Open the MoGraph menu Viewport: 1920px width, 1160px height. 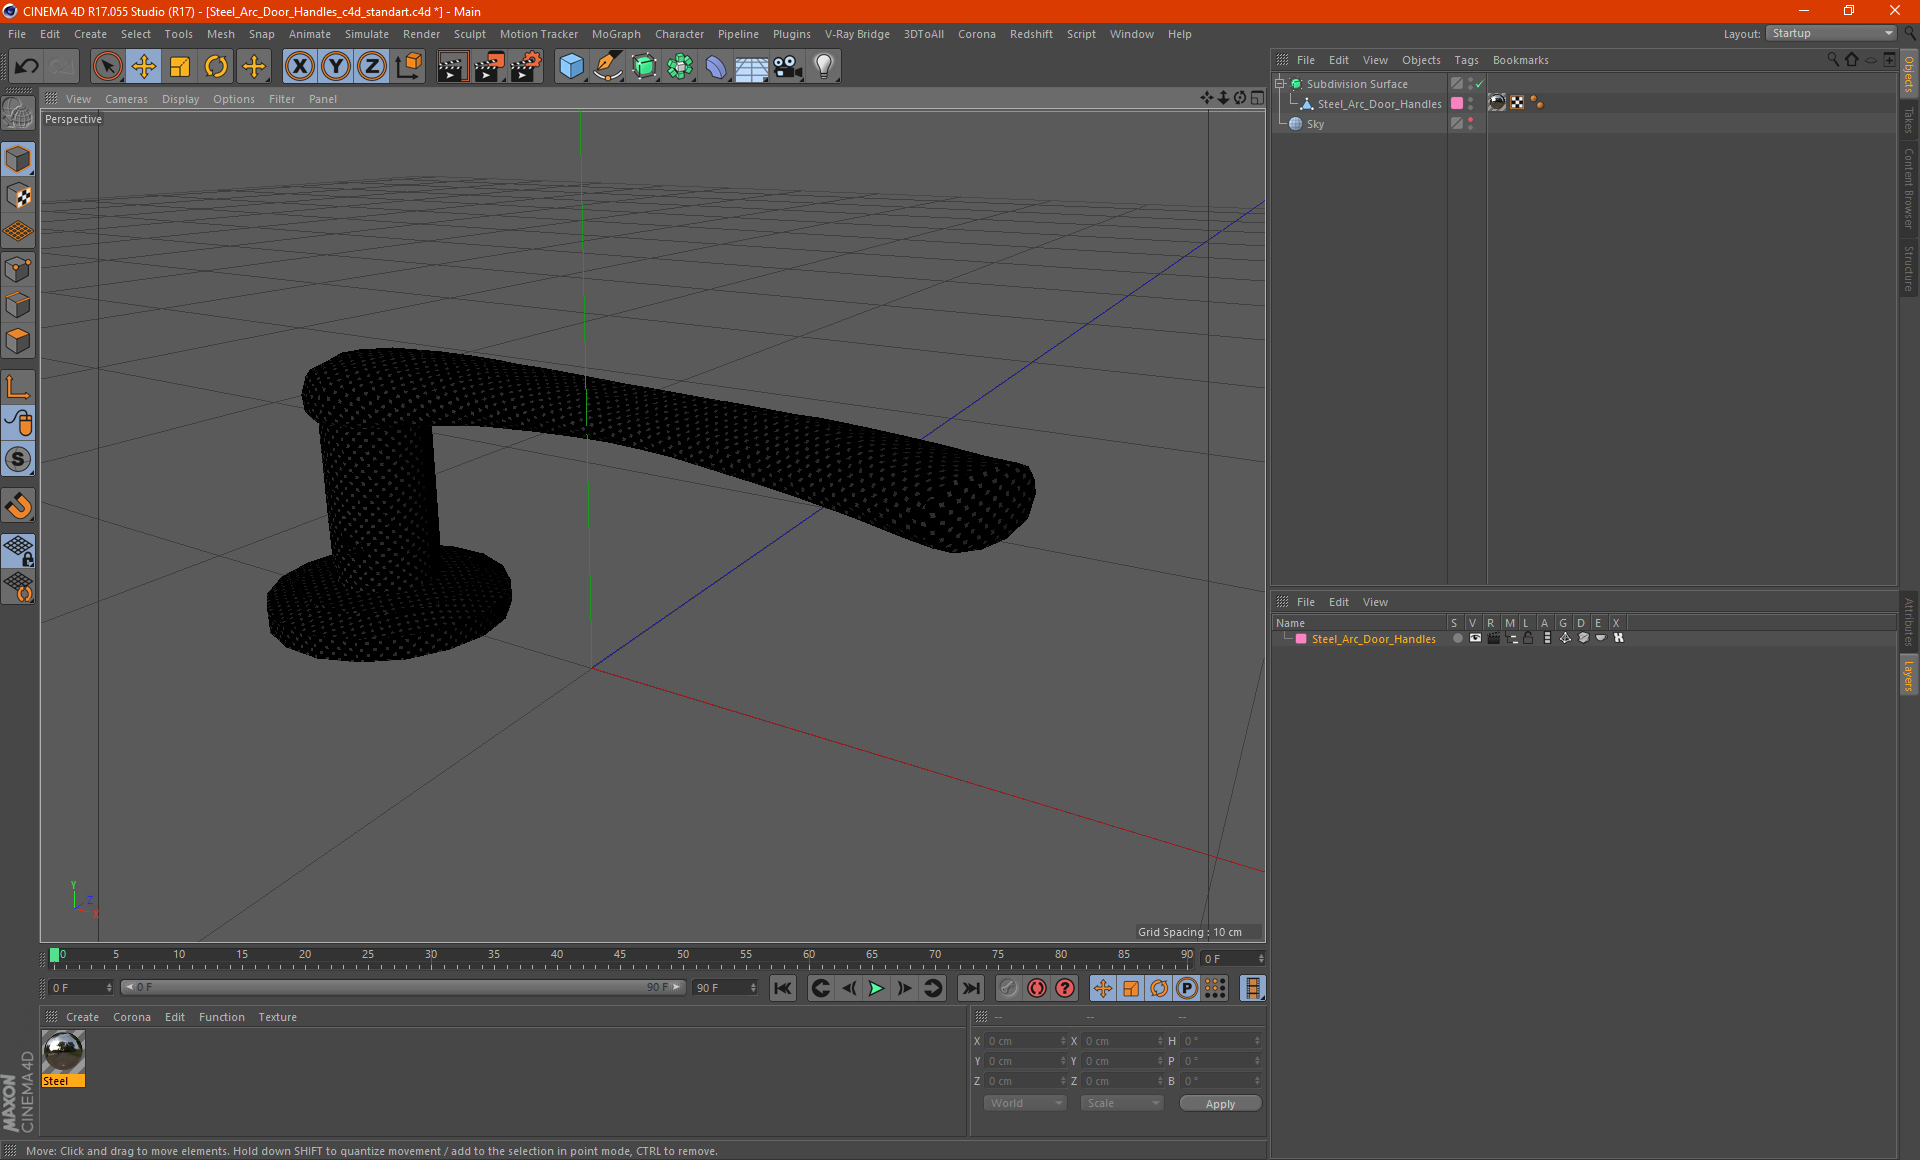(615, 34)
